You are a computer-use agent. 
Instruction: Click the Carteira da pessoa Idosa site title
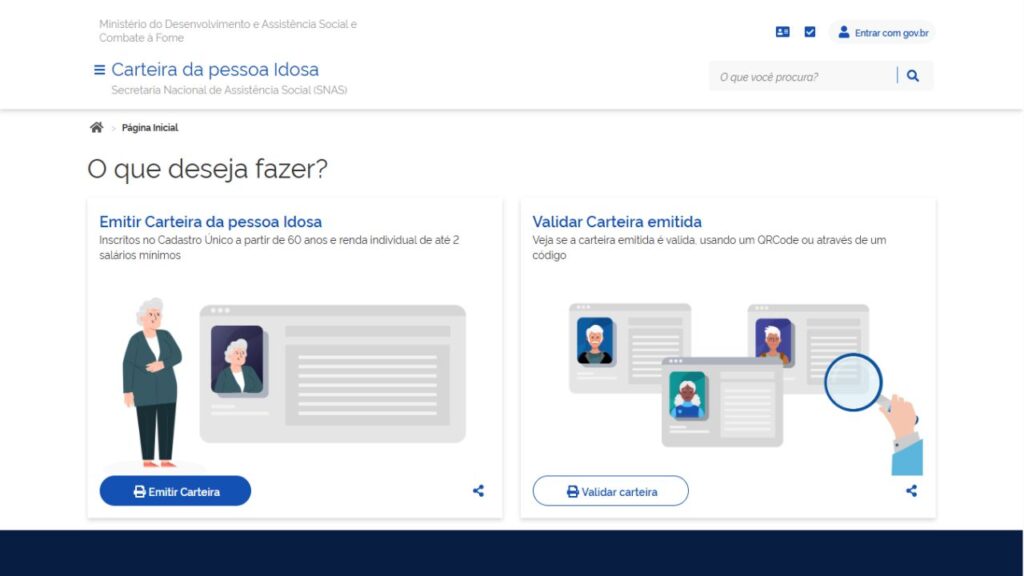[215, 70]
